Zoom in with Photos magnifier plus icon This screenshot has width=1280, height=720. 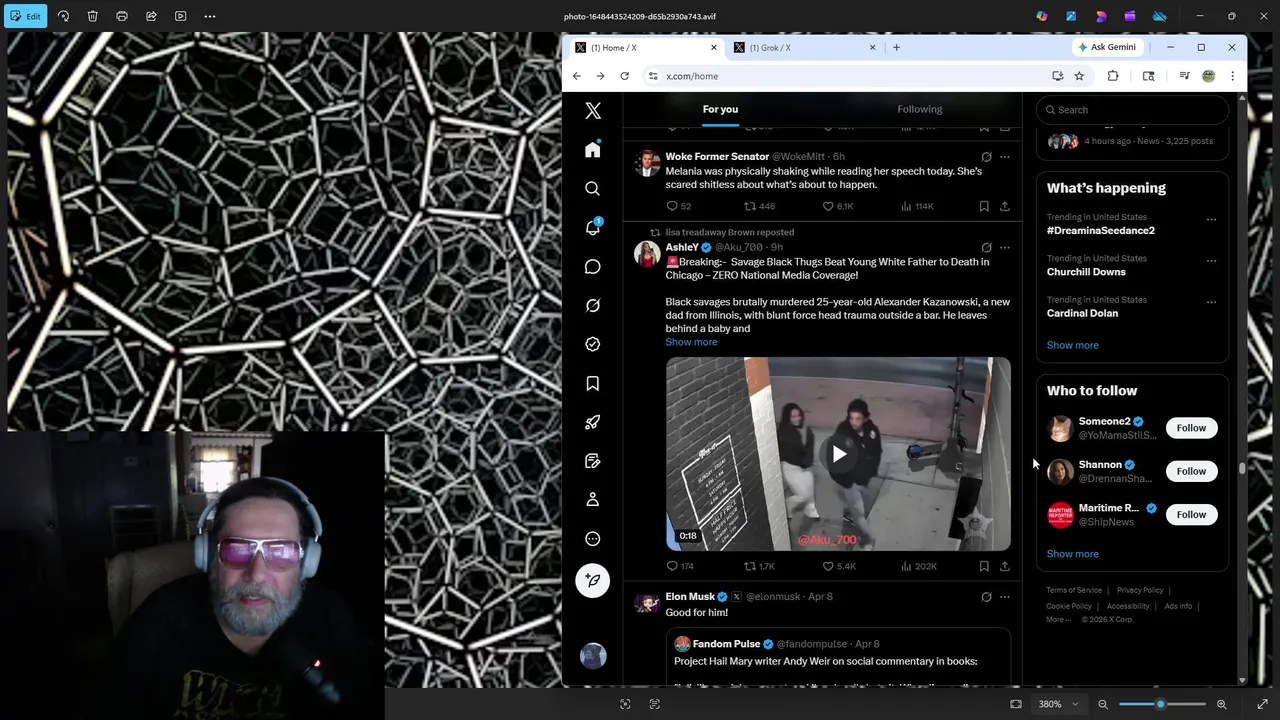coord(1221,704)
